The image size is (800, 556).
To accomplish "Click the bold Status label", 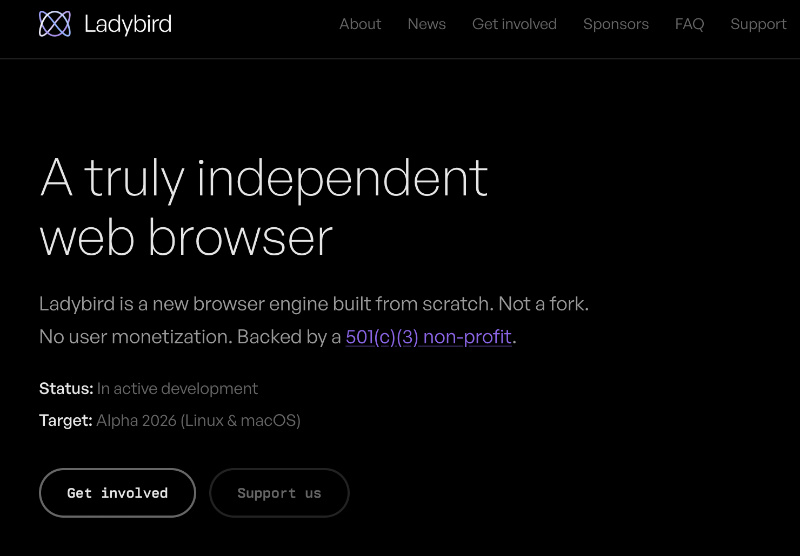I will (66, 389).
